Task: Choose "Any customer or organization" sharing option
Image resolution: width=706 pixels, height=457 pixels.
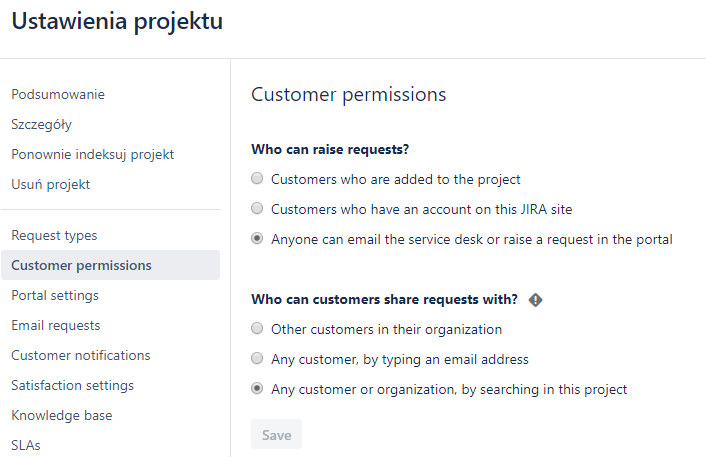Action: (x=258, y=389)
